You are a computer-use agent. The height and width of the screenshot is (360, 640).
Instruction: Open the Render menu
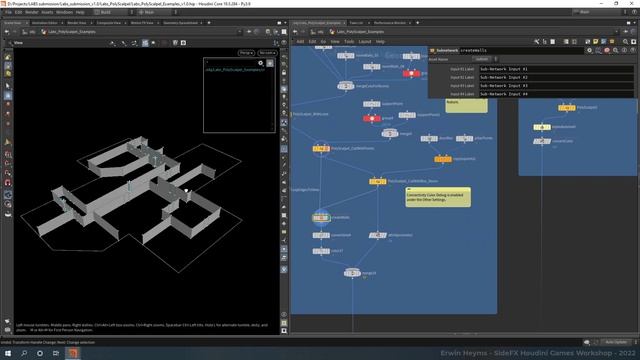point(31,12)
